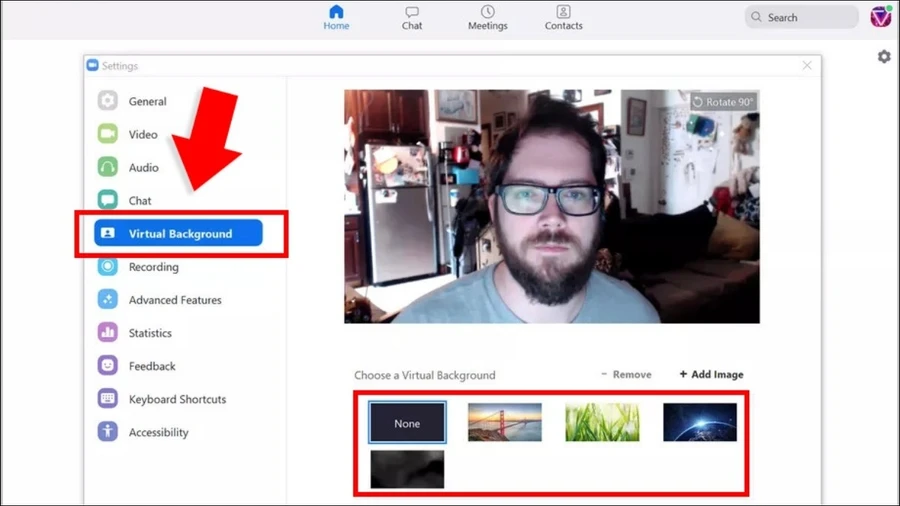Choose the Earth from space background

pyautogui.click(x=700, y=422)
